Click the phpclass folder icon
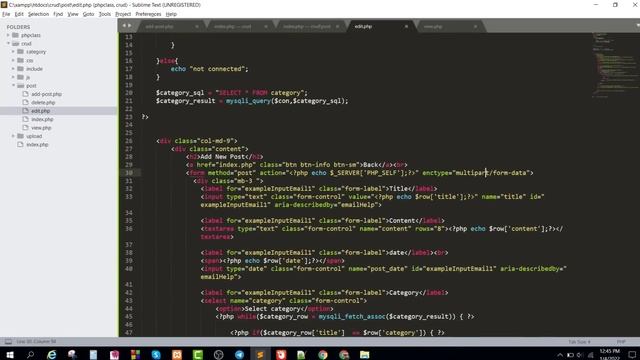The width and height of the screenshot is (640, 360). (16, 36)
